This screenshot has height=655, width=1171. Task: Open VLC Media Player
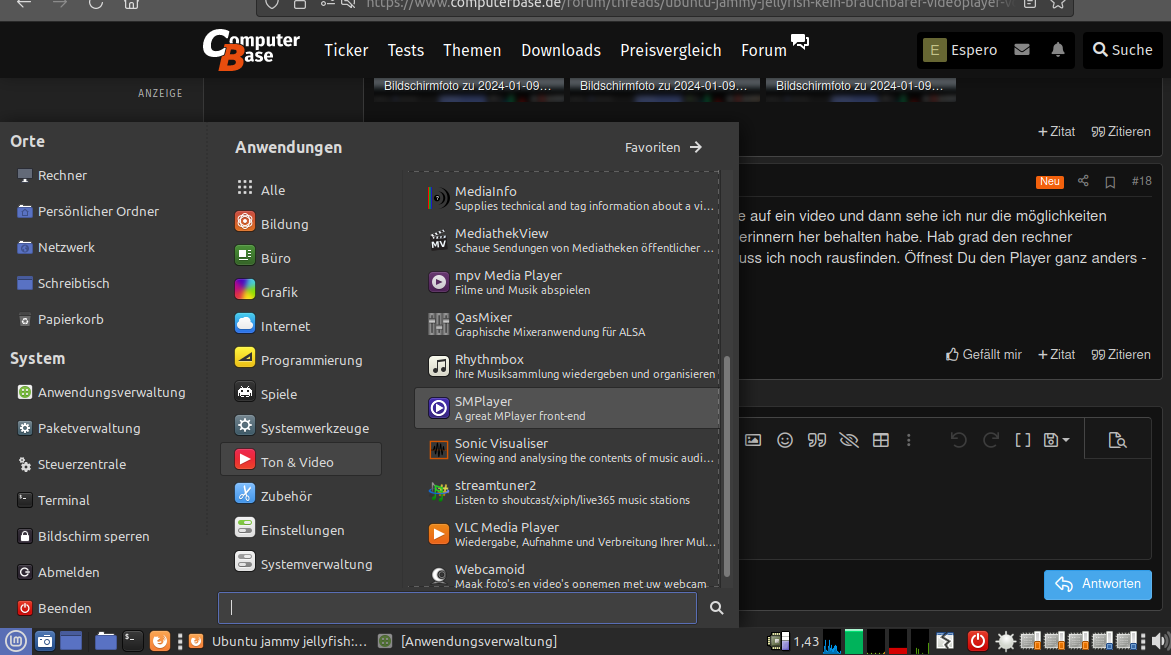coord(567,534)
